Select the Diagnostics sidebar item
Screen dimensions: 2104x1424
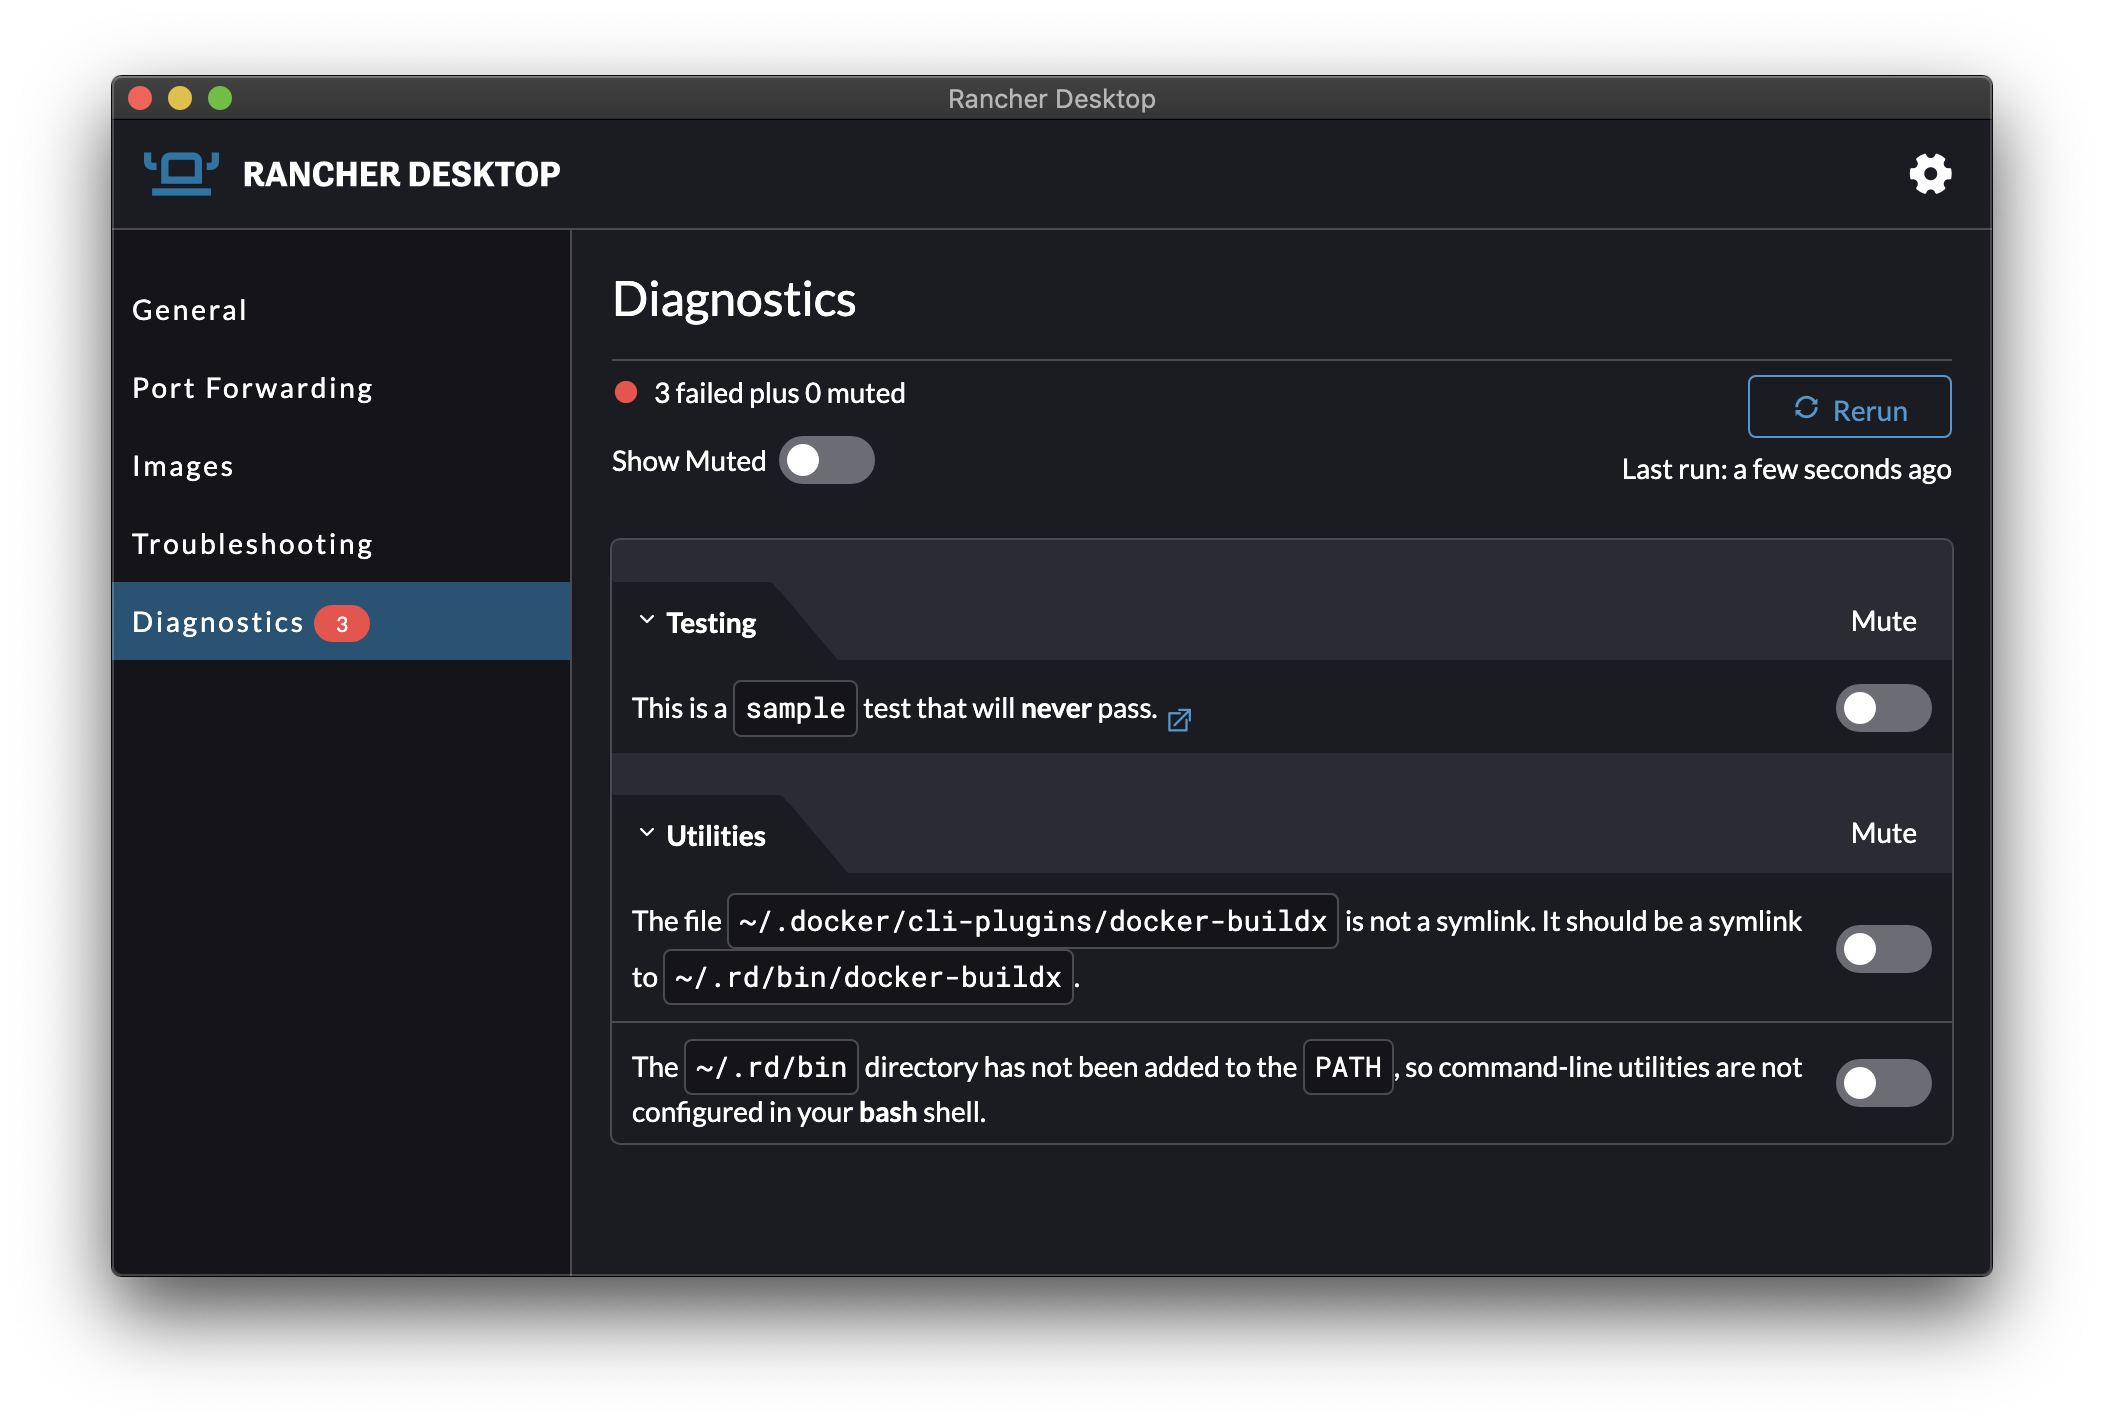(341, 621)
